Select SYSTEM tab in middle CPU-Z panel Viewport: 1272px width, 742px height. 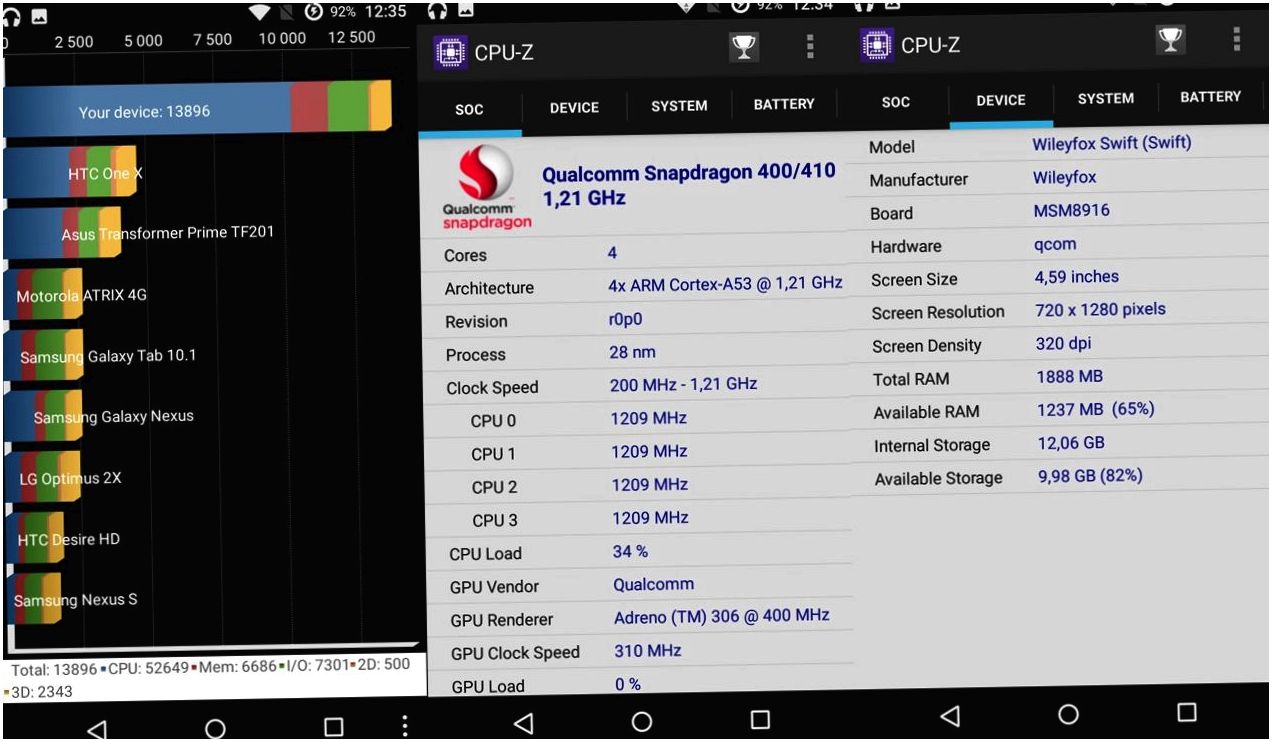(679, 105)
